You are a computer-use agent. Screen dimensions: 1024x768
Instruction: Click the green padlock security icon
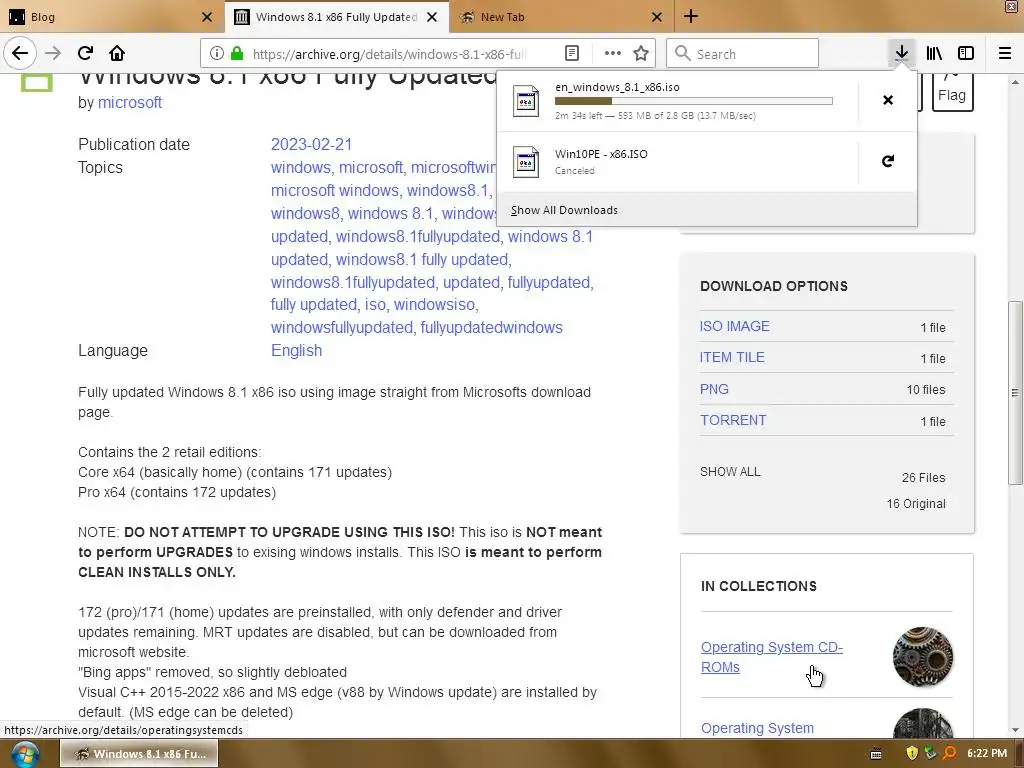[236, 54]
